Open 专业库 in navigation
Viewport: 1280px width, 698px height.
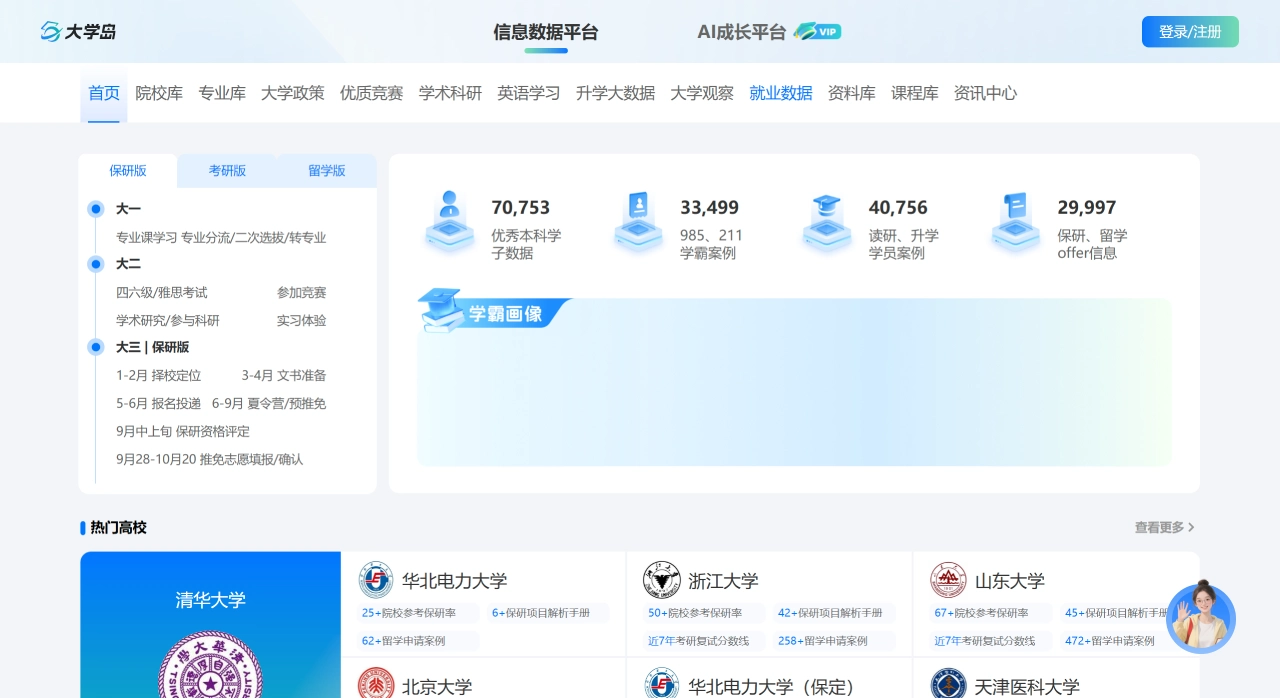[222, 93]
